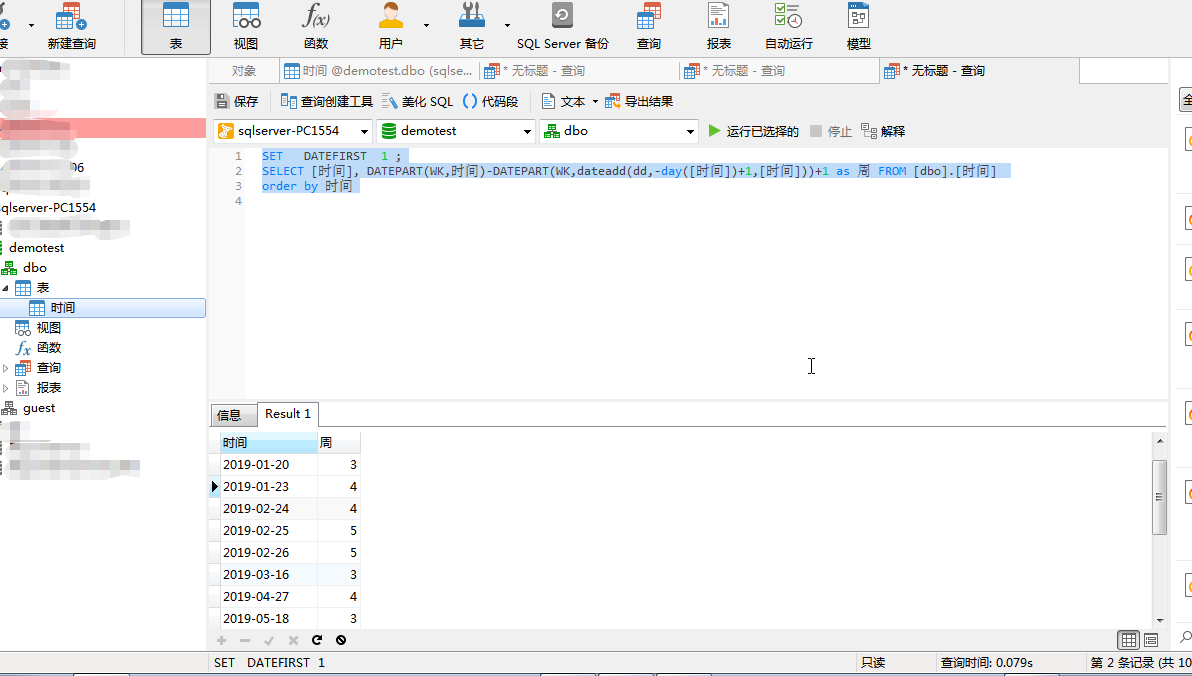Open the 报表 (reports) toolbar icon
Viewport: 1192px width, 676px height.
pyautogui.click(x=718, y=27)
